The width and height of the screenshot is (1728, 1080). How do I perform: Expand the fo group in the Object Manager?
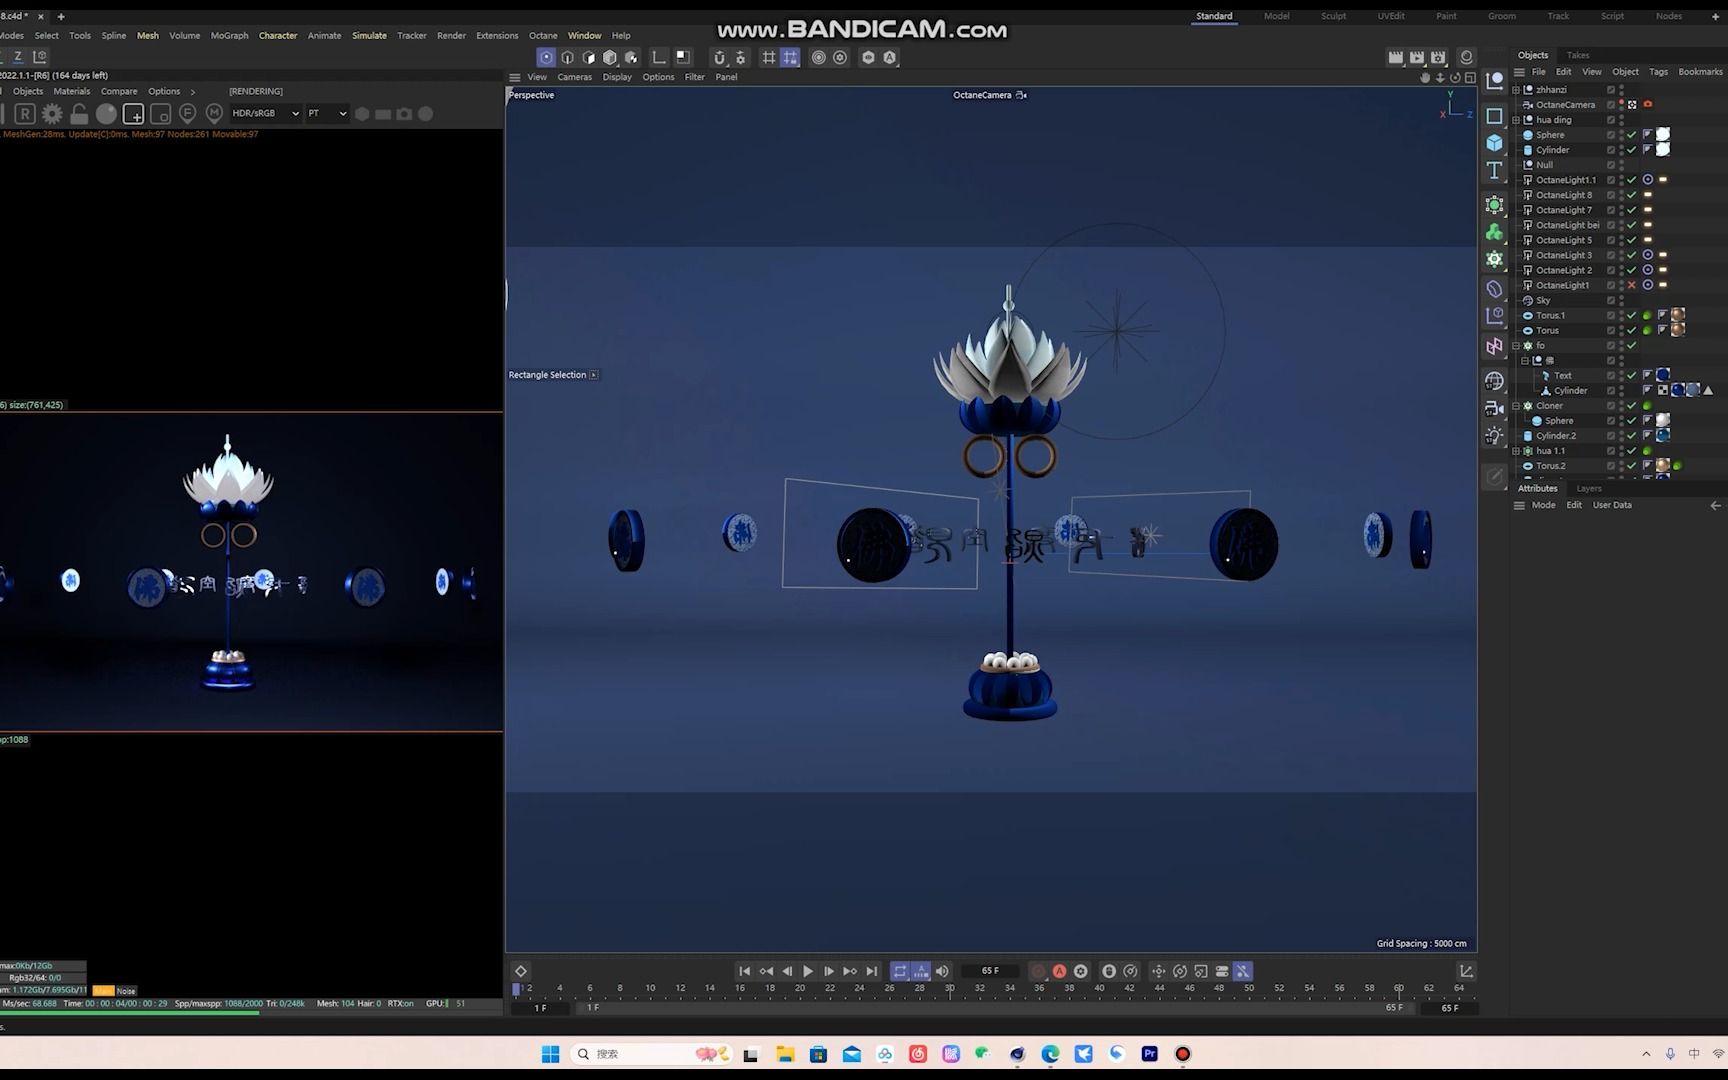pos(1516,345)
